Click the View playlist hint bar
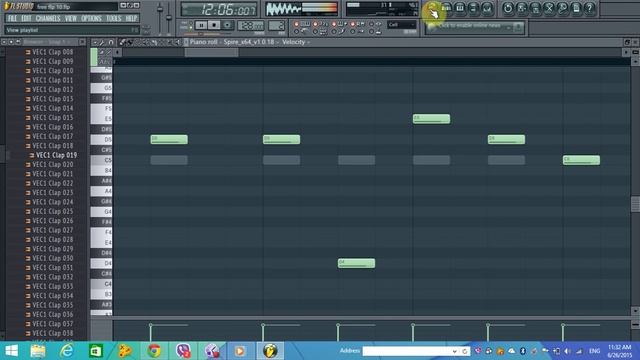This screenshot has height=360, width=640. point(72,30)
